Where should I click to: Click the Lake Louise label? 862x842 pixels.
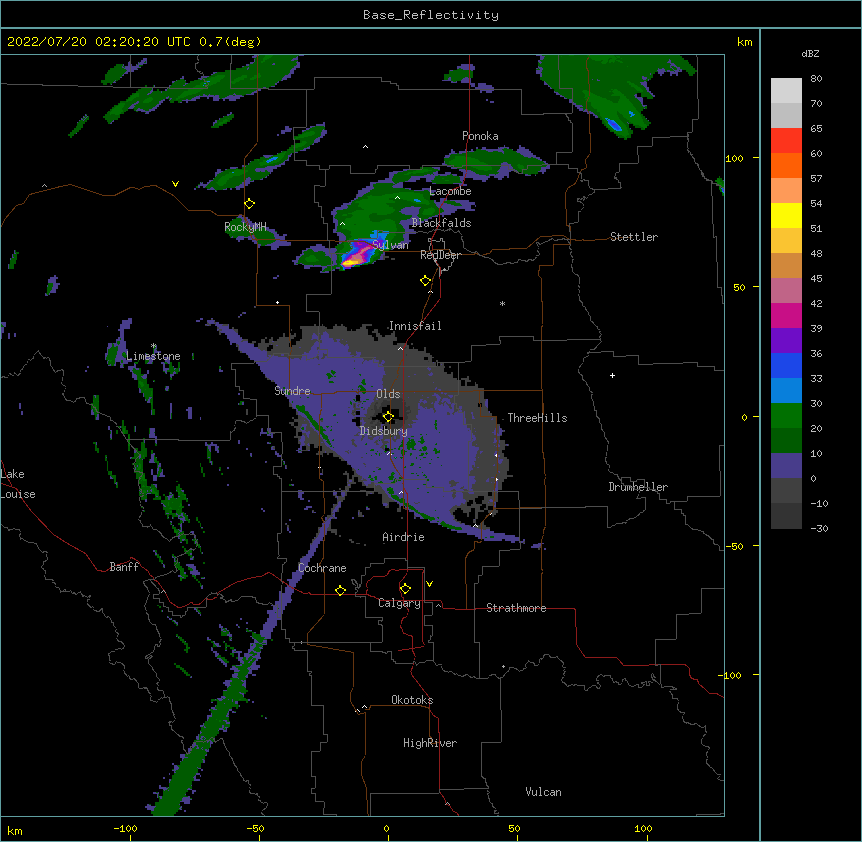(x=18, y=484)
